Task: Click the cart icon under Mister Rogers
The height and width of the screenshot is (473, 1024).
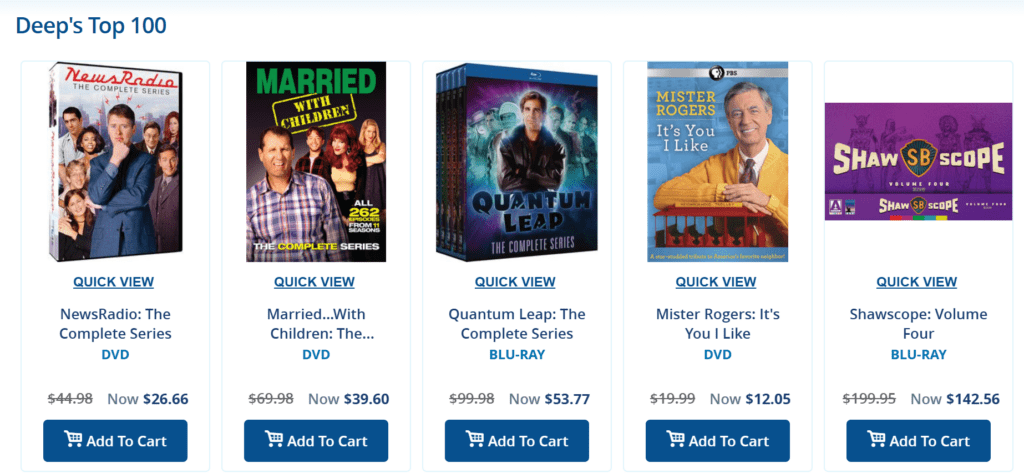Action: click(x=676, y=440)
